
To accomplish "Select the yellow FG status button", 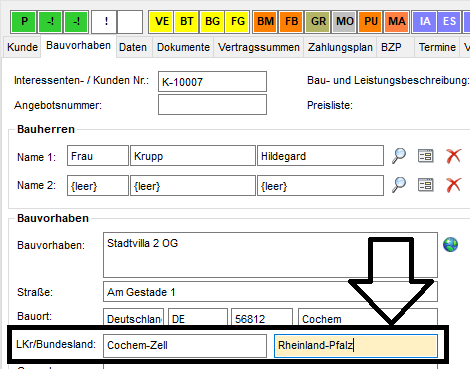I will click(237, 22).
